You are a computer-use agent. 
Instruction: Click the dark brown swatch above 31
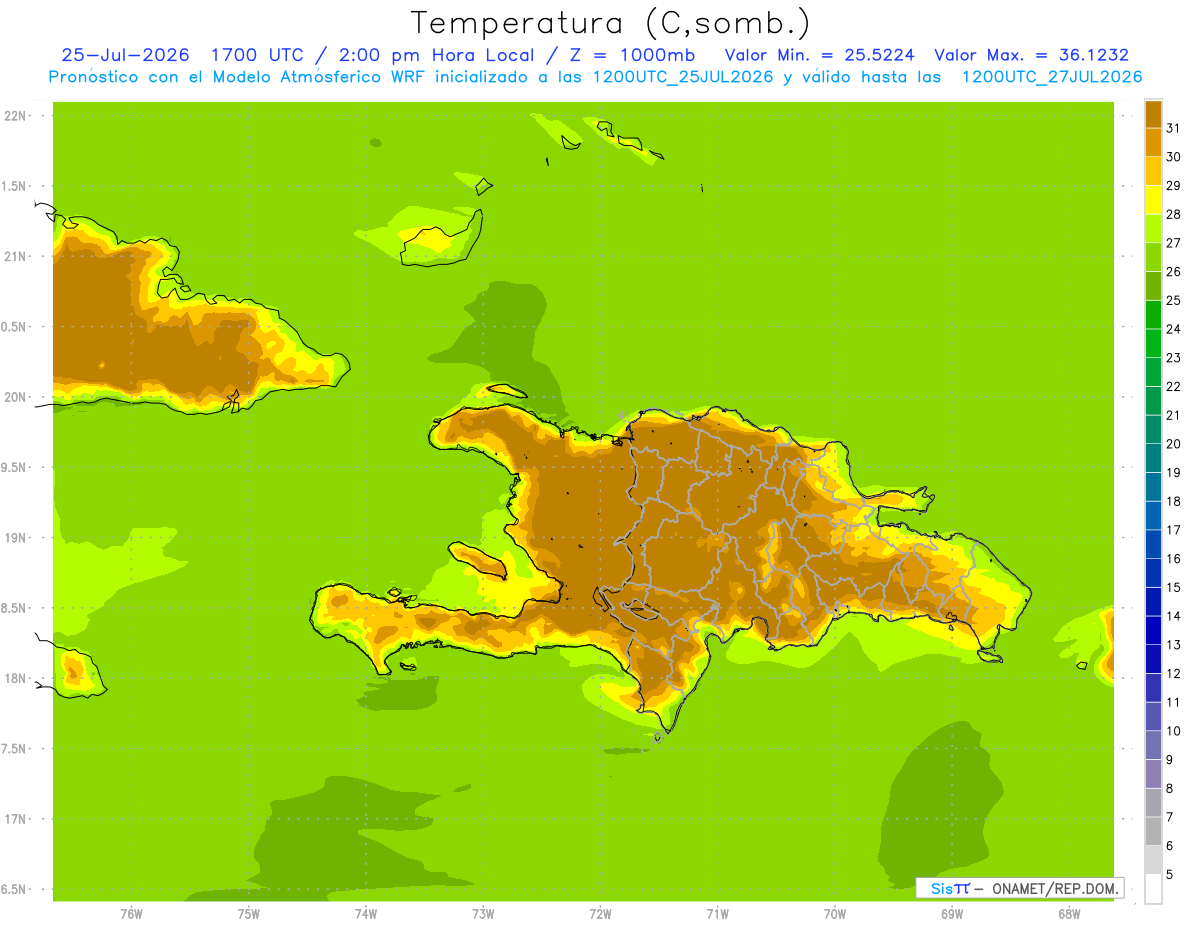click(1153, 114)
